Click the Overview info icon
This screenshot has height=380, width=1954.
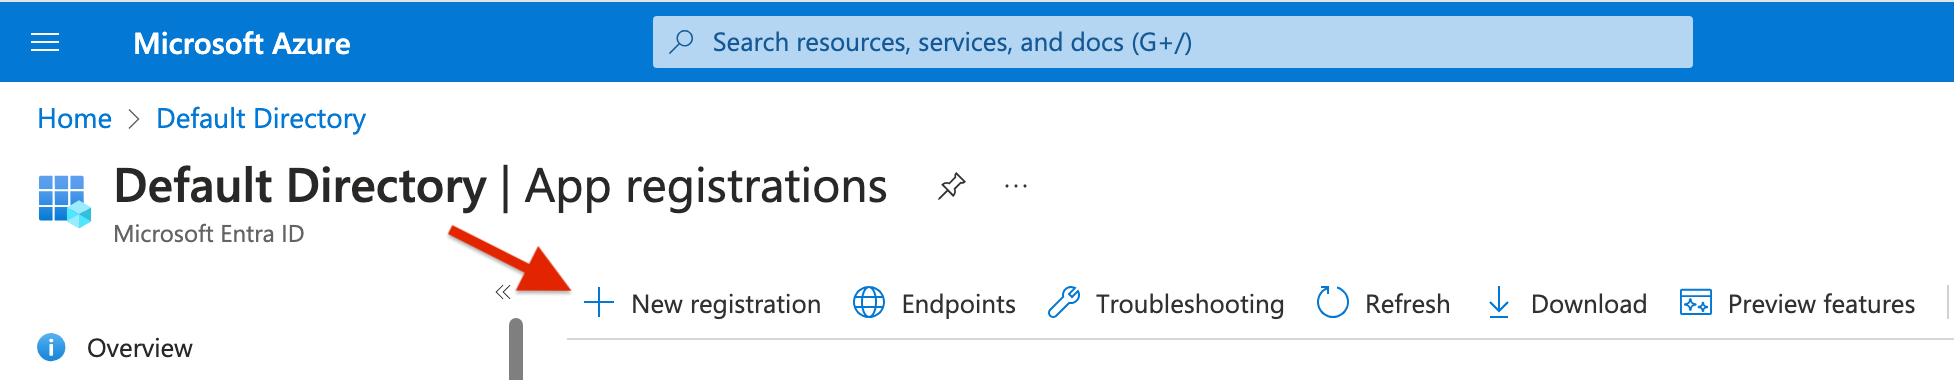(x=51, y=347)
